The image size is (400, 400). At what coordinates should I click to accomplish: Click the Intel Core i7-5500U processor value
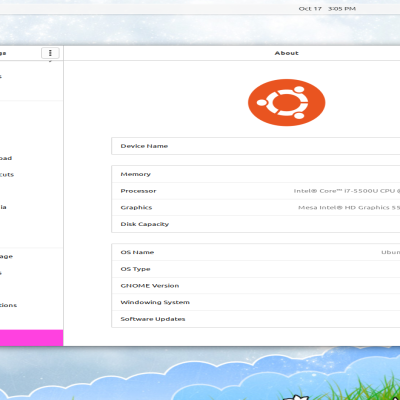point(347,191)
